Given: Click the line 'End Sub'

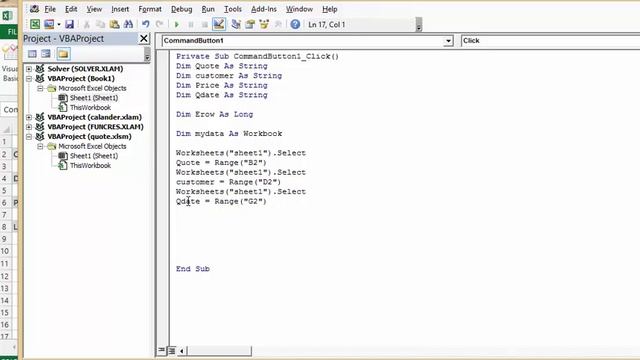Looking at the screenshot, I should point(193,269).
